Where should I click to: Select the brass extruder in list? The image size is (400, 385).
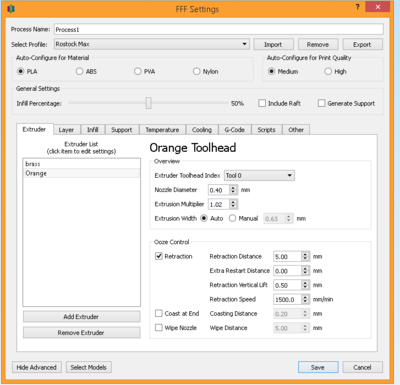pos(81,164)
